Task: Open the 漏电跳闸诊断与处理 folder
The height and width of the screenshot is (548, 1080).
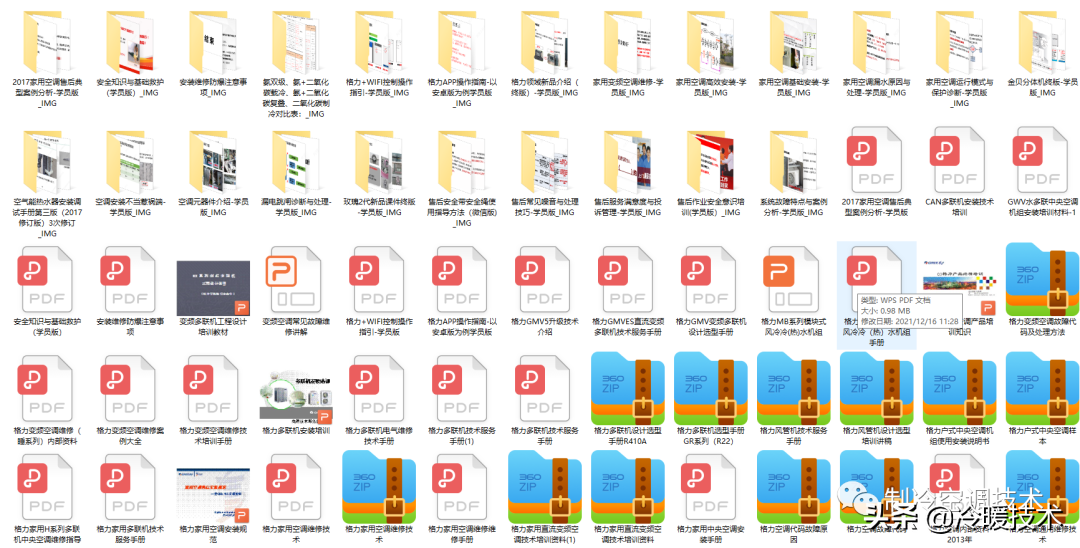Action: pyautogui.click(x=296, y=161)
